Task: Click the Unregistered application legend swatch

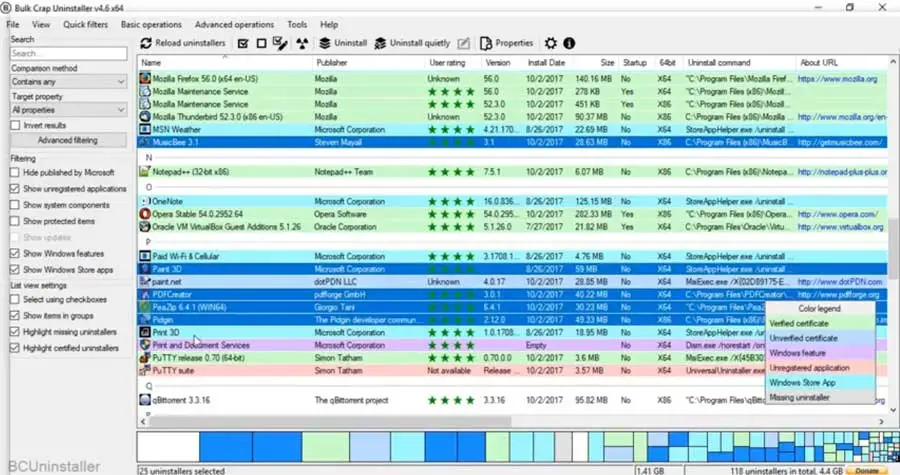Action: coord(821,368)
